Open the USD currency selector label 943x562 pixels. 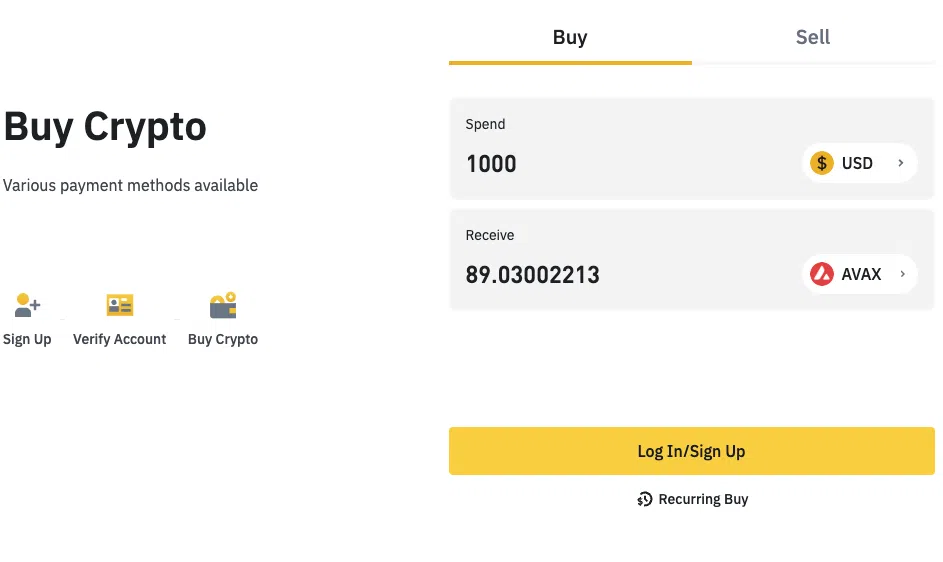pos(857,163)
